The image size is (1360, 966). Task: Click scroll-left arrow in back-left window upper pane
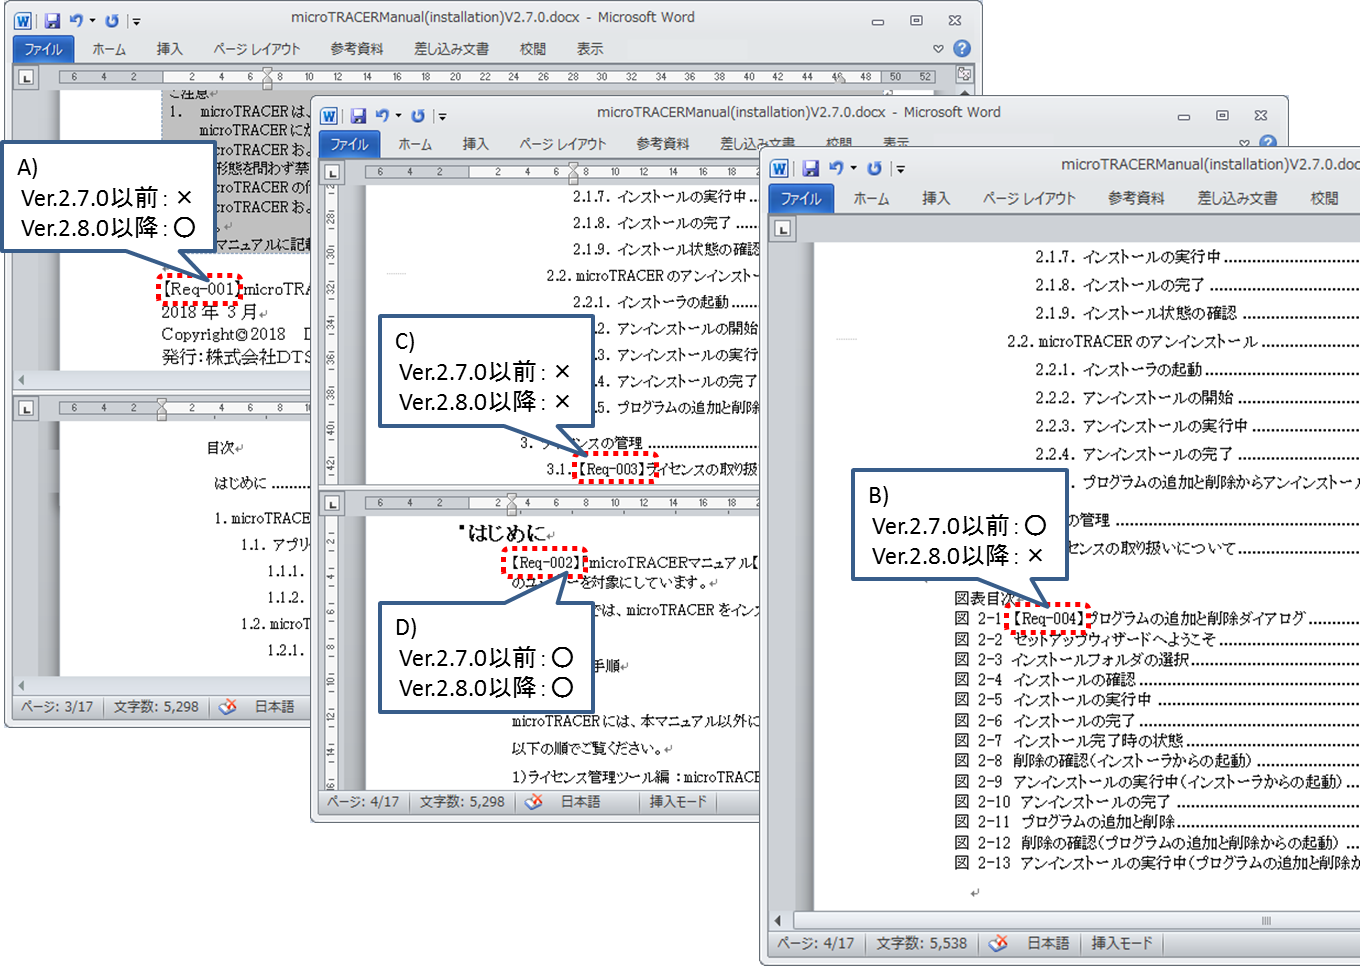[21, 380]
